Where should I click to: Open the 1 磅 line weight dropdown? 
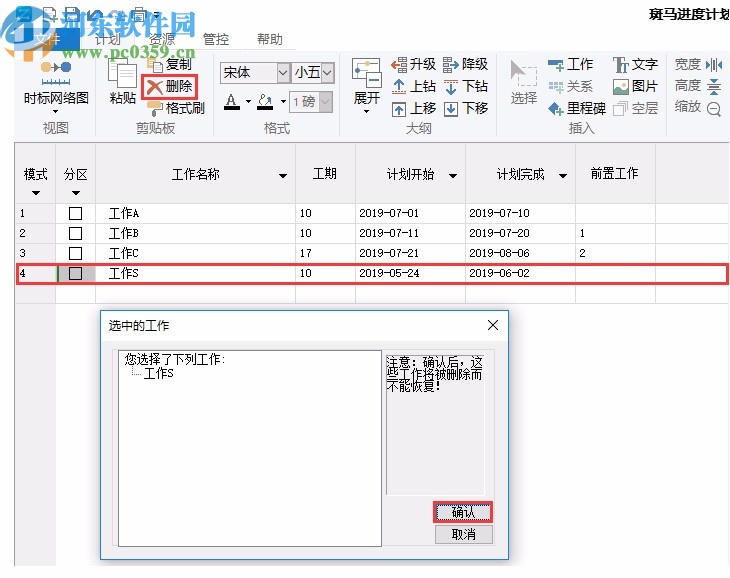point(326,101)
